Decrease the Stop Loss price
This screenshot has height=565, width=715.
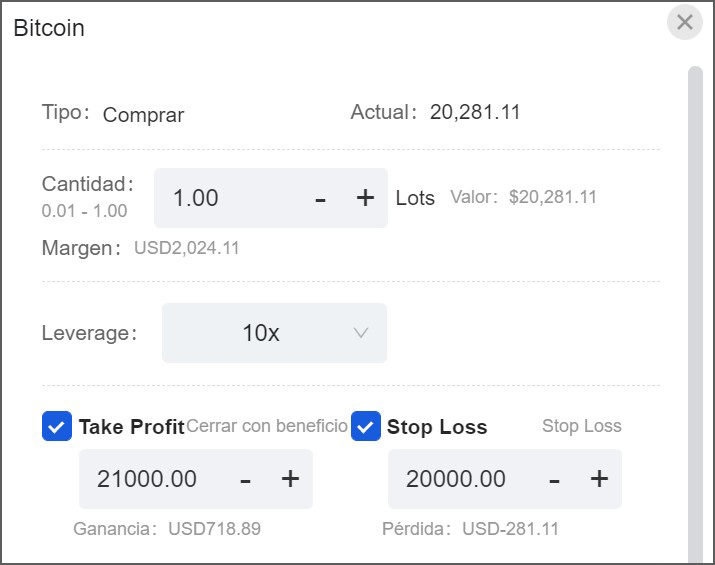555,479
